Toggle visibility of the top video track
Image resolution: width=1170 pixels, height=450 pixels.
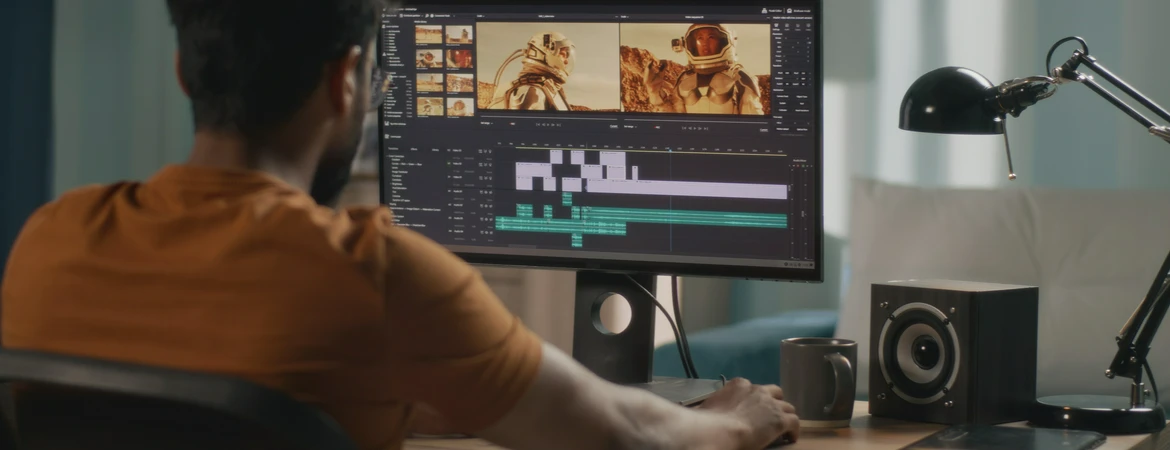(x=488, y=151)
